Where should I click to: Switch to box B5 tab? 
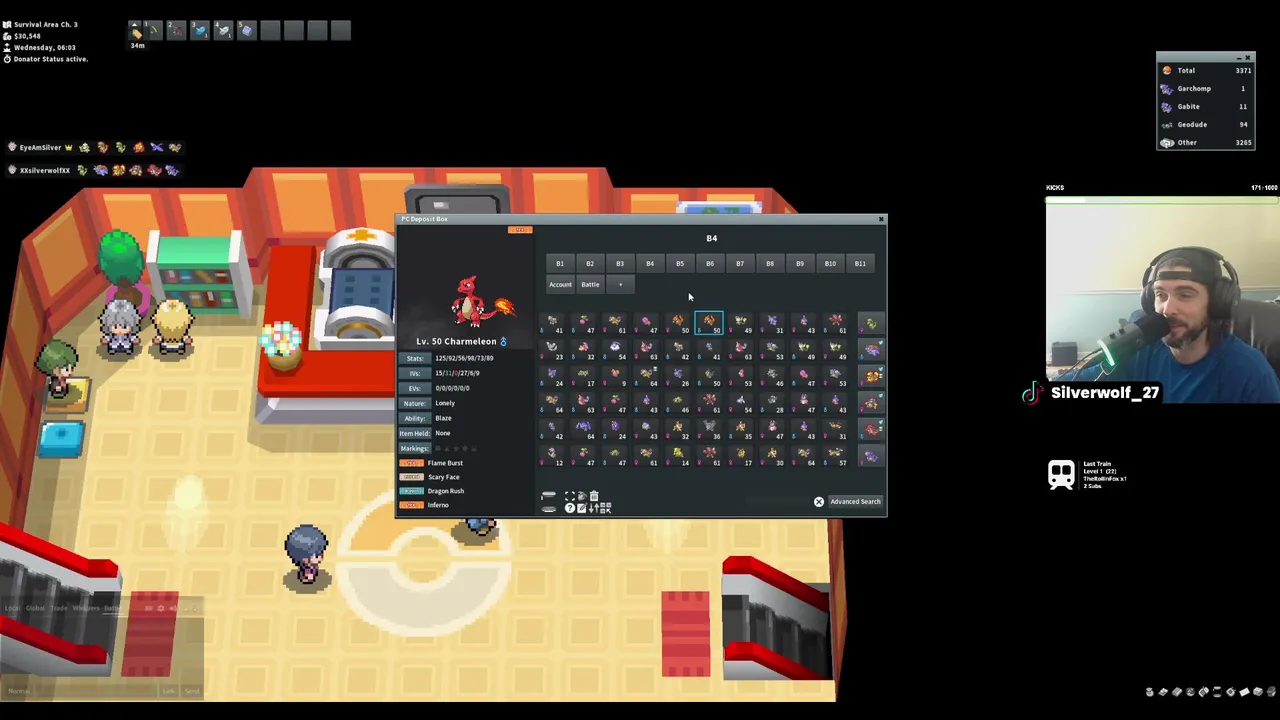(680, 263)
